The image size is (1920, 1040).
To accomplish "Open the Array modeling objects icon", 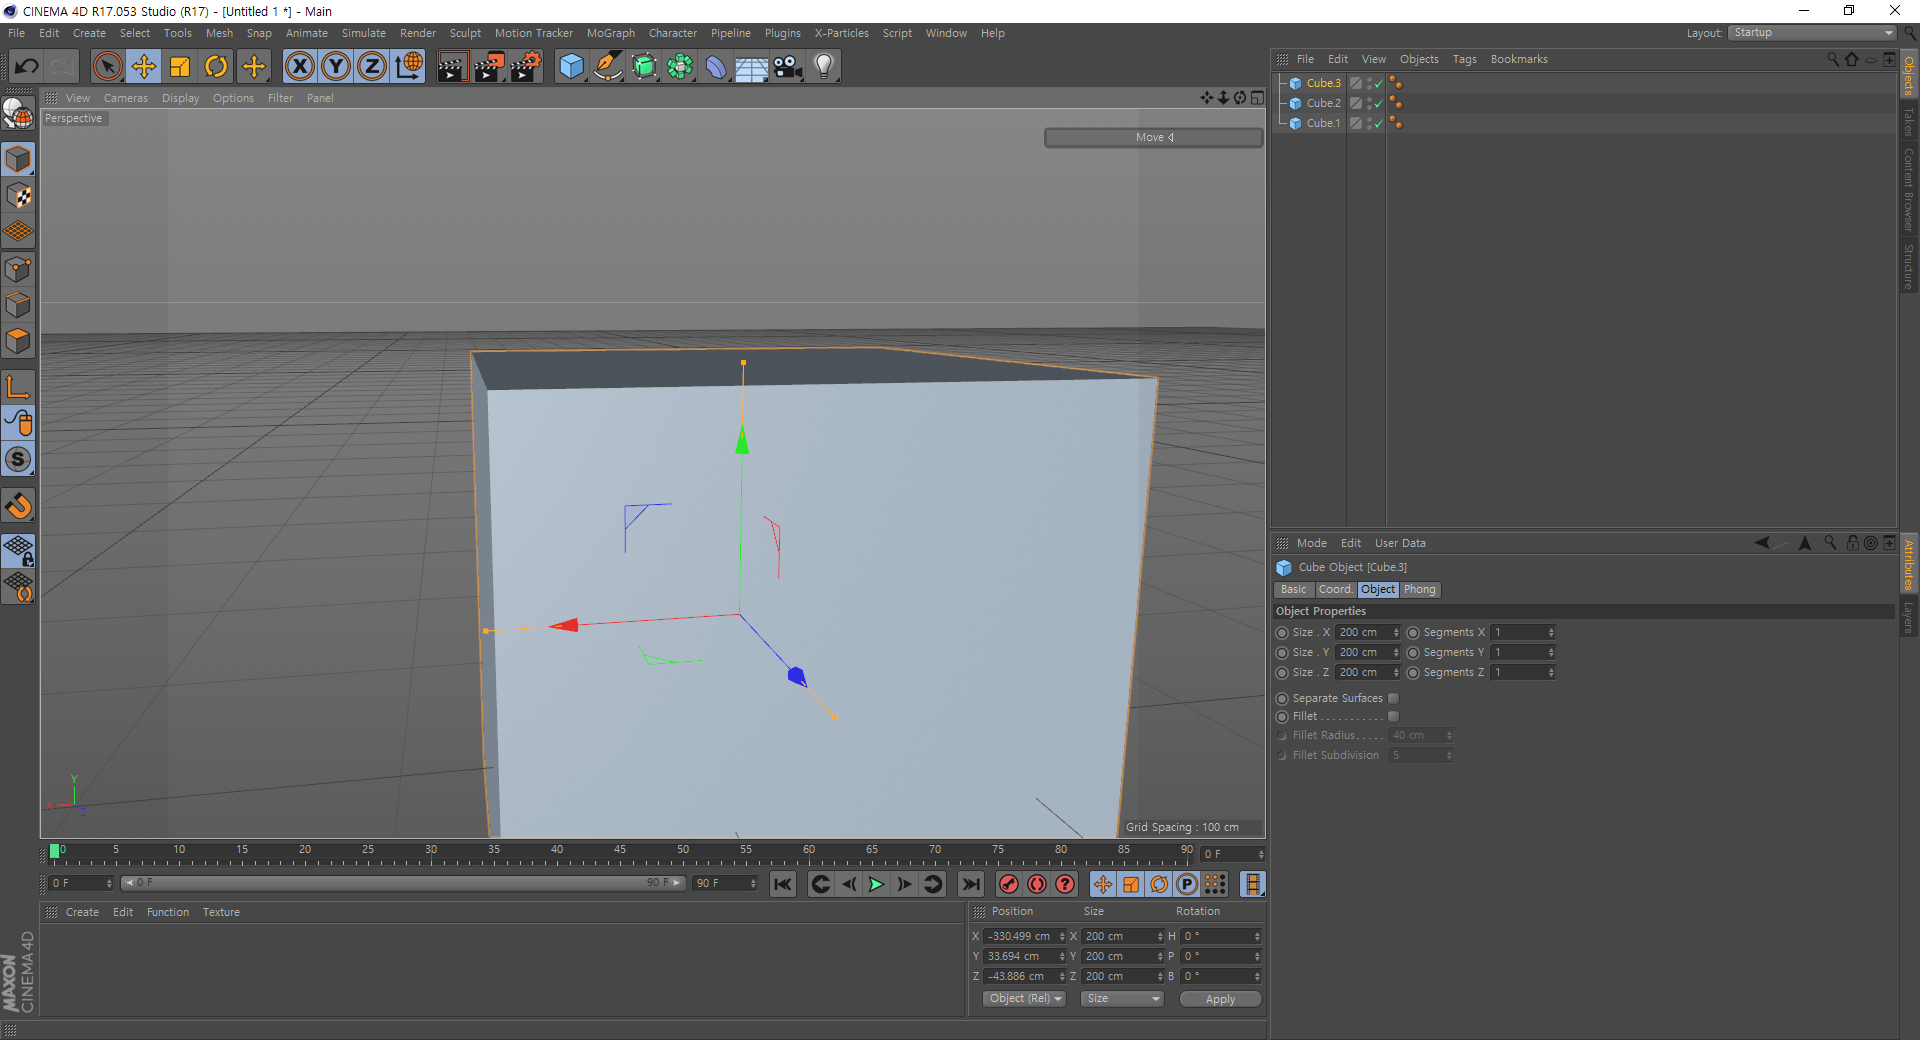I will (680, 67).
